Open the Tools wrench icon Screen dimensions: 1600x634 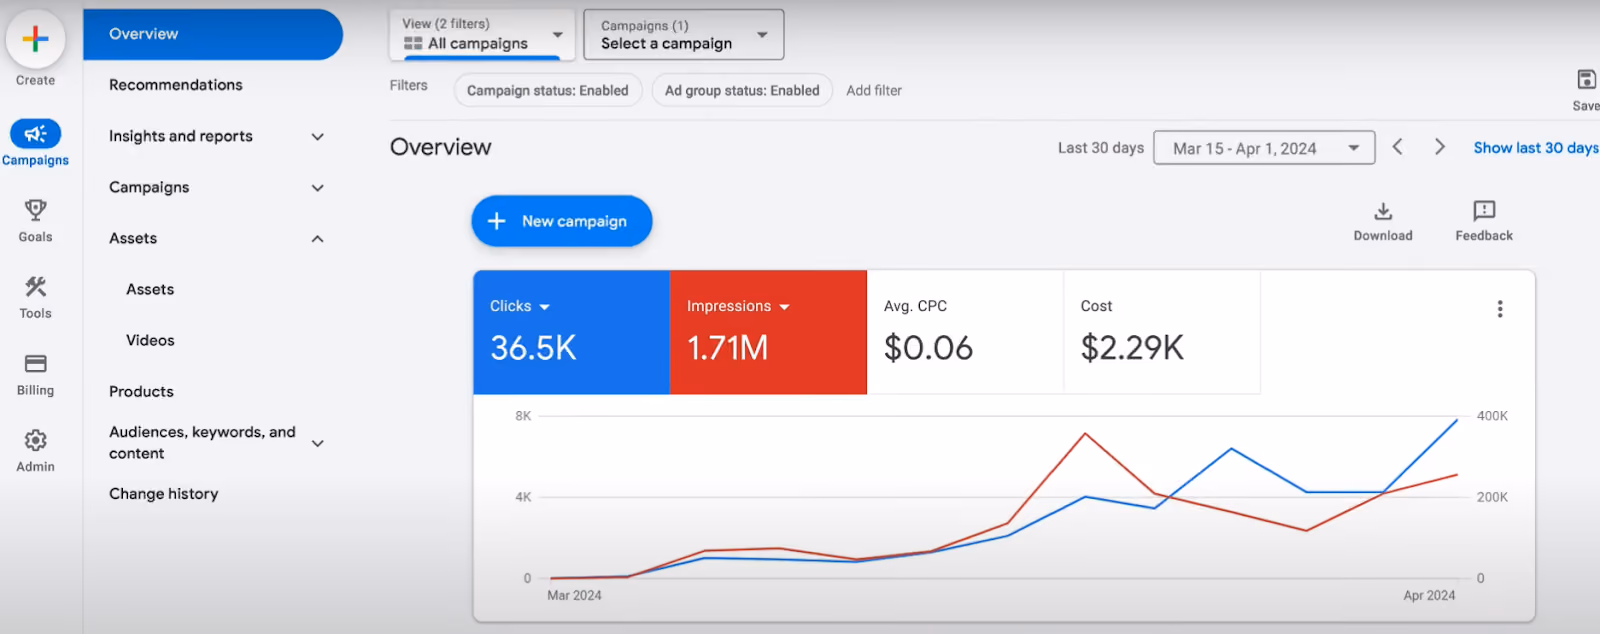pos(35,287)
